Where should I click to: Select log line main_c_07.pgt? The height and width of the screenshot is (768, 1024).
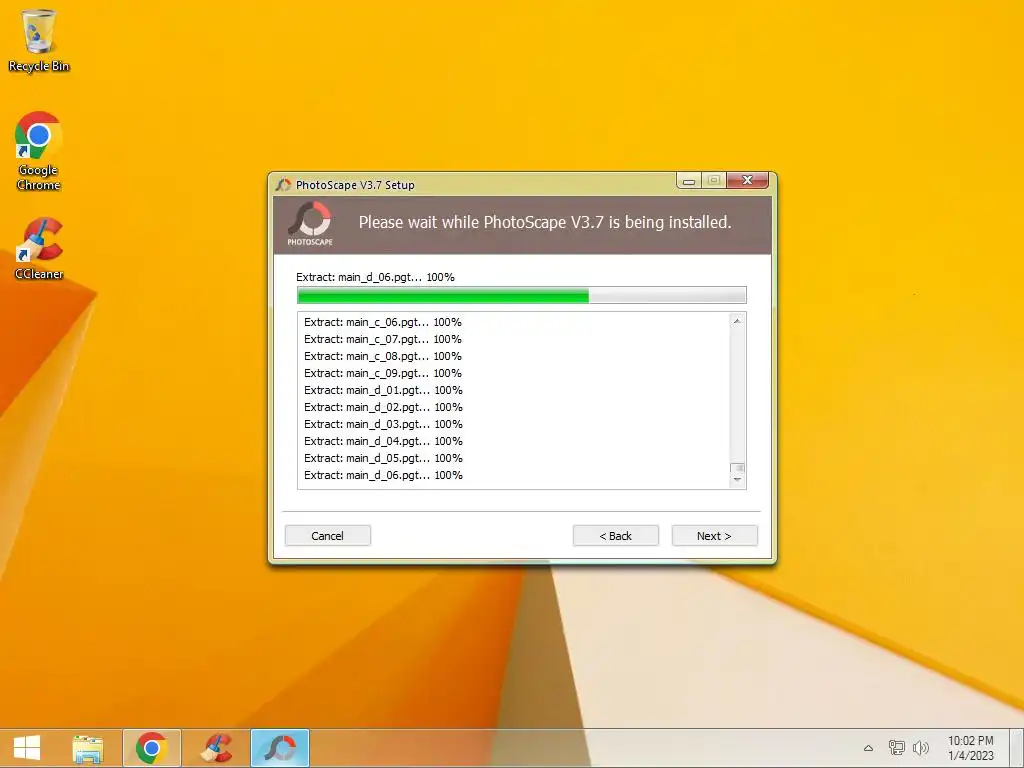(x=383, y=339)
